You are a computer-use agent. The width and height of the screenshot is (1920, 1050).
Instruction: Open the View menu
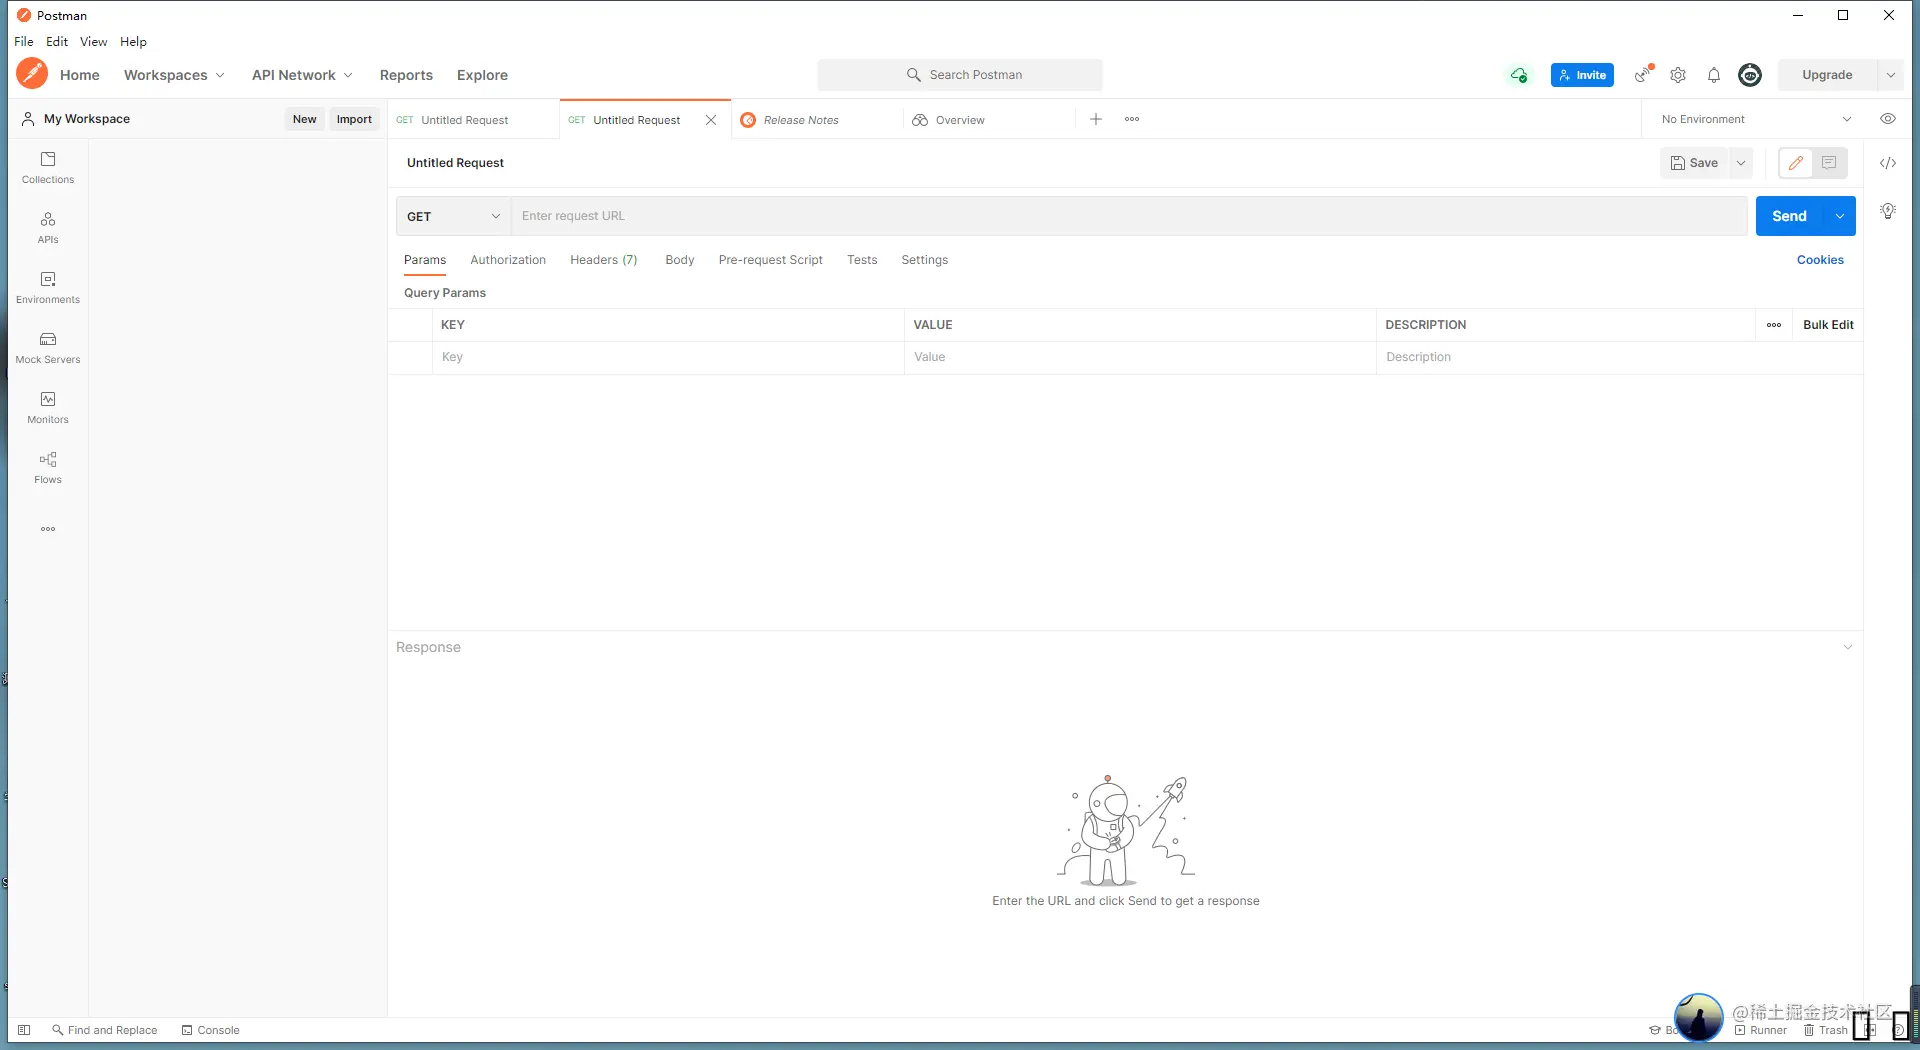click(x=94, y=42)
